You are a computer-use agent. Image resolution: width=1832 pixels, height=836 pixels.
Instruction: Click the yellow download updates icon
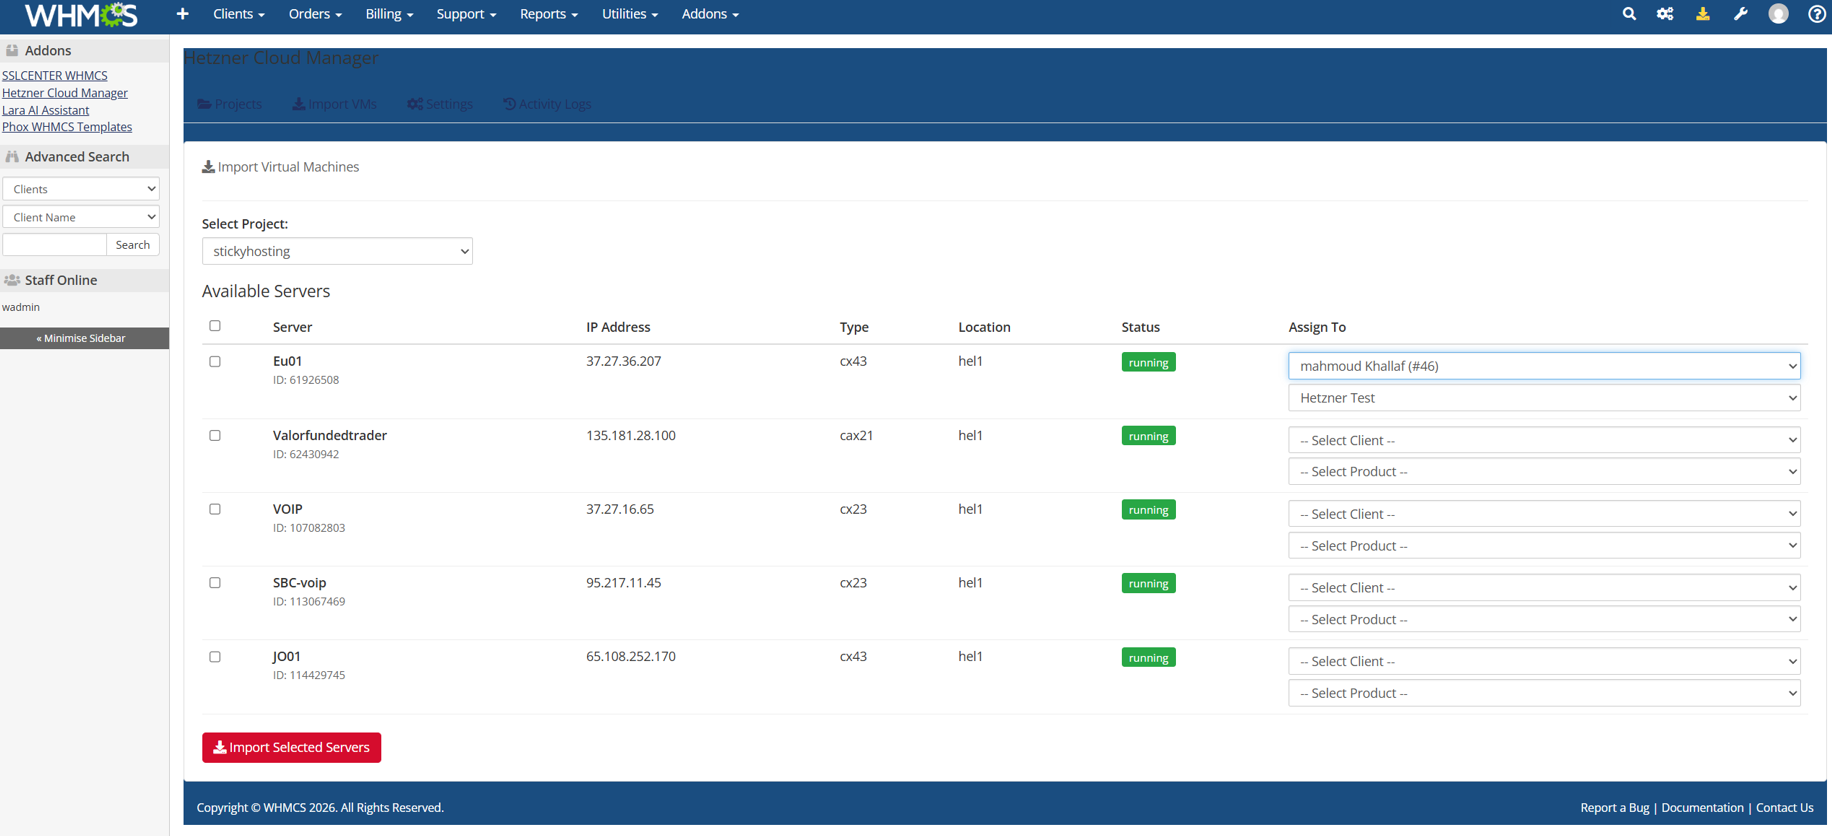tap(1703, 14)
